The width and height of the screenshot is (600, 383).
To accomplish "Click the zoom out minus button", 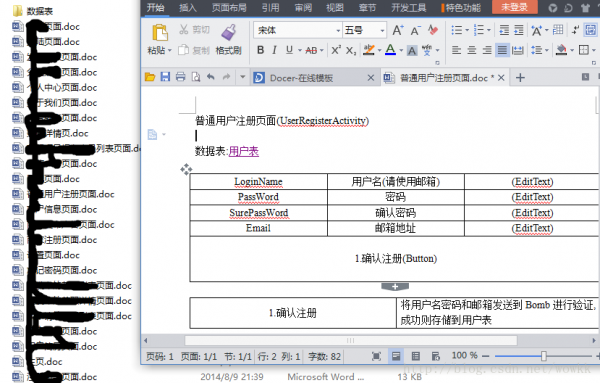I will tap(486, 356).
